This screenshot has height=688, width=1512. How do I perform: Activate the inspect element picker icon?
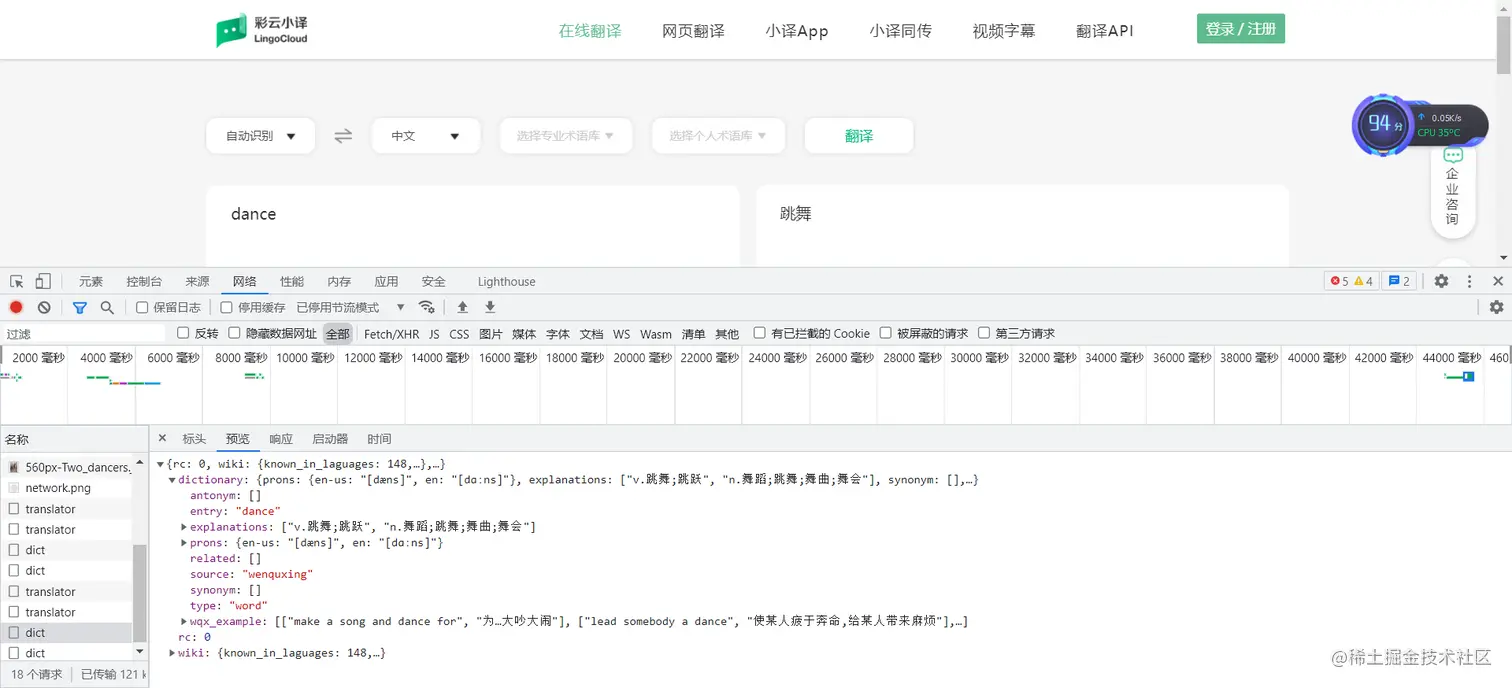click(17, 282)
